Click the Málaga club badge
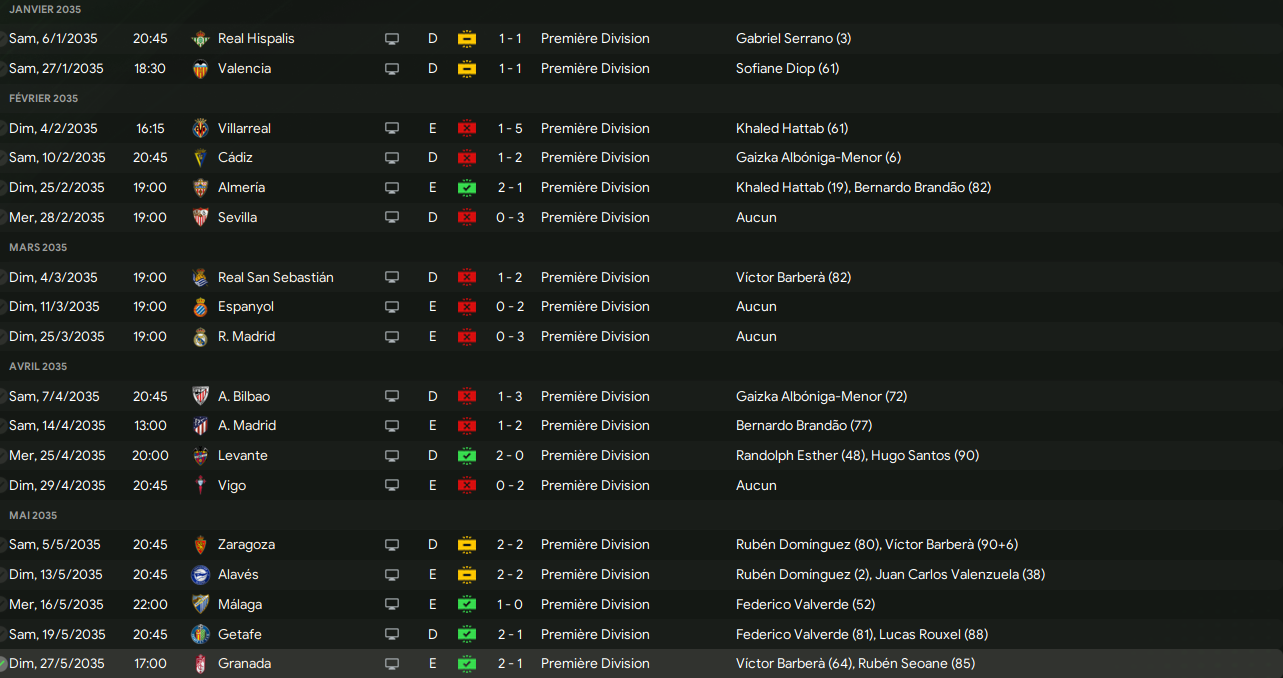The image size is (1283, 678). (x=200, y=604)
